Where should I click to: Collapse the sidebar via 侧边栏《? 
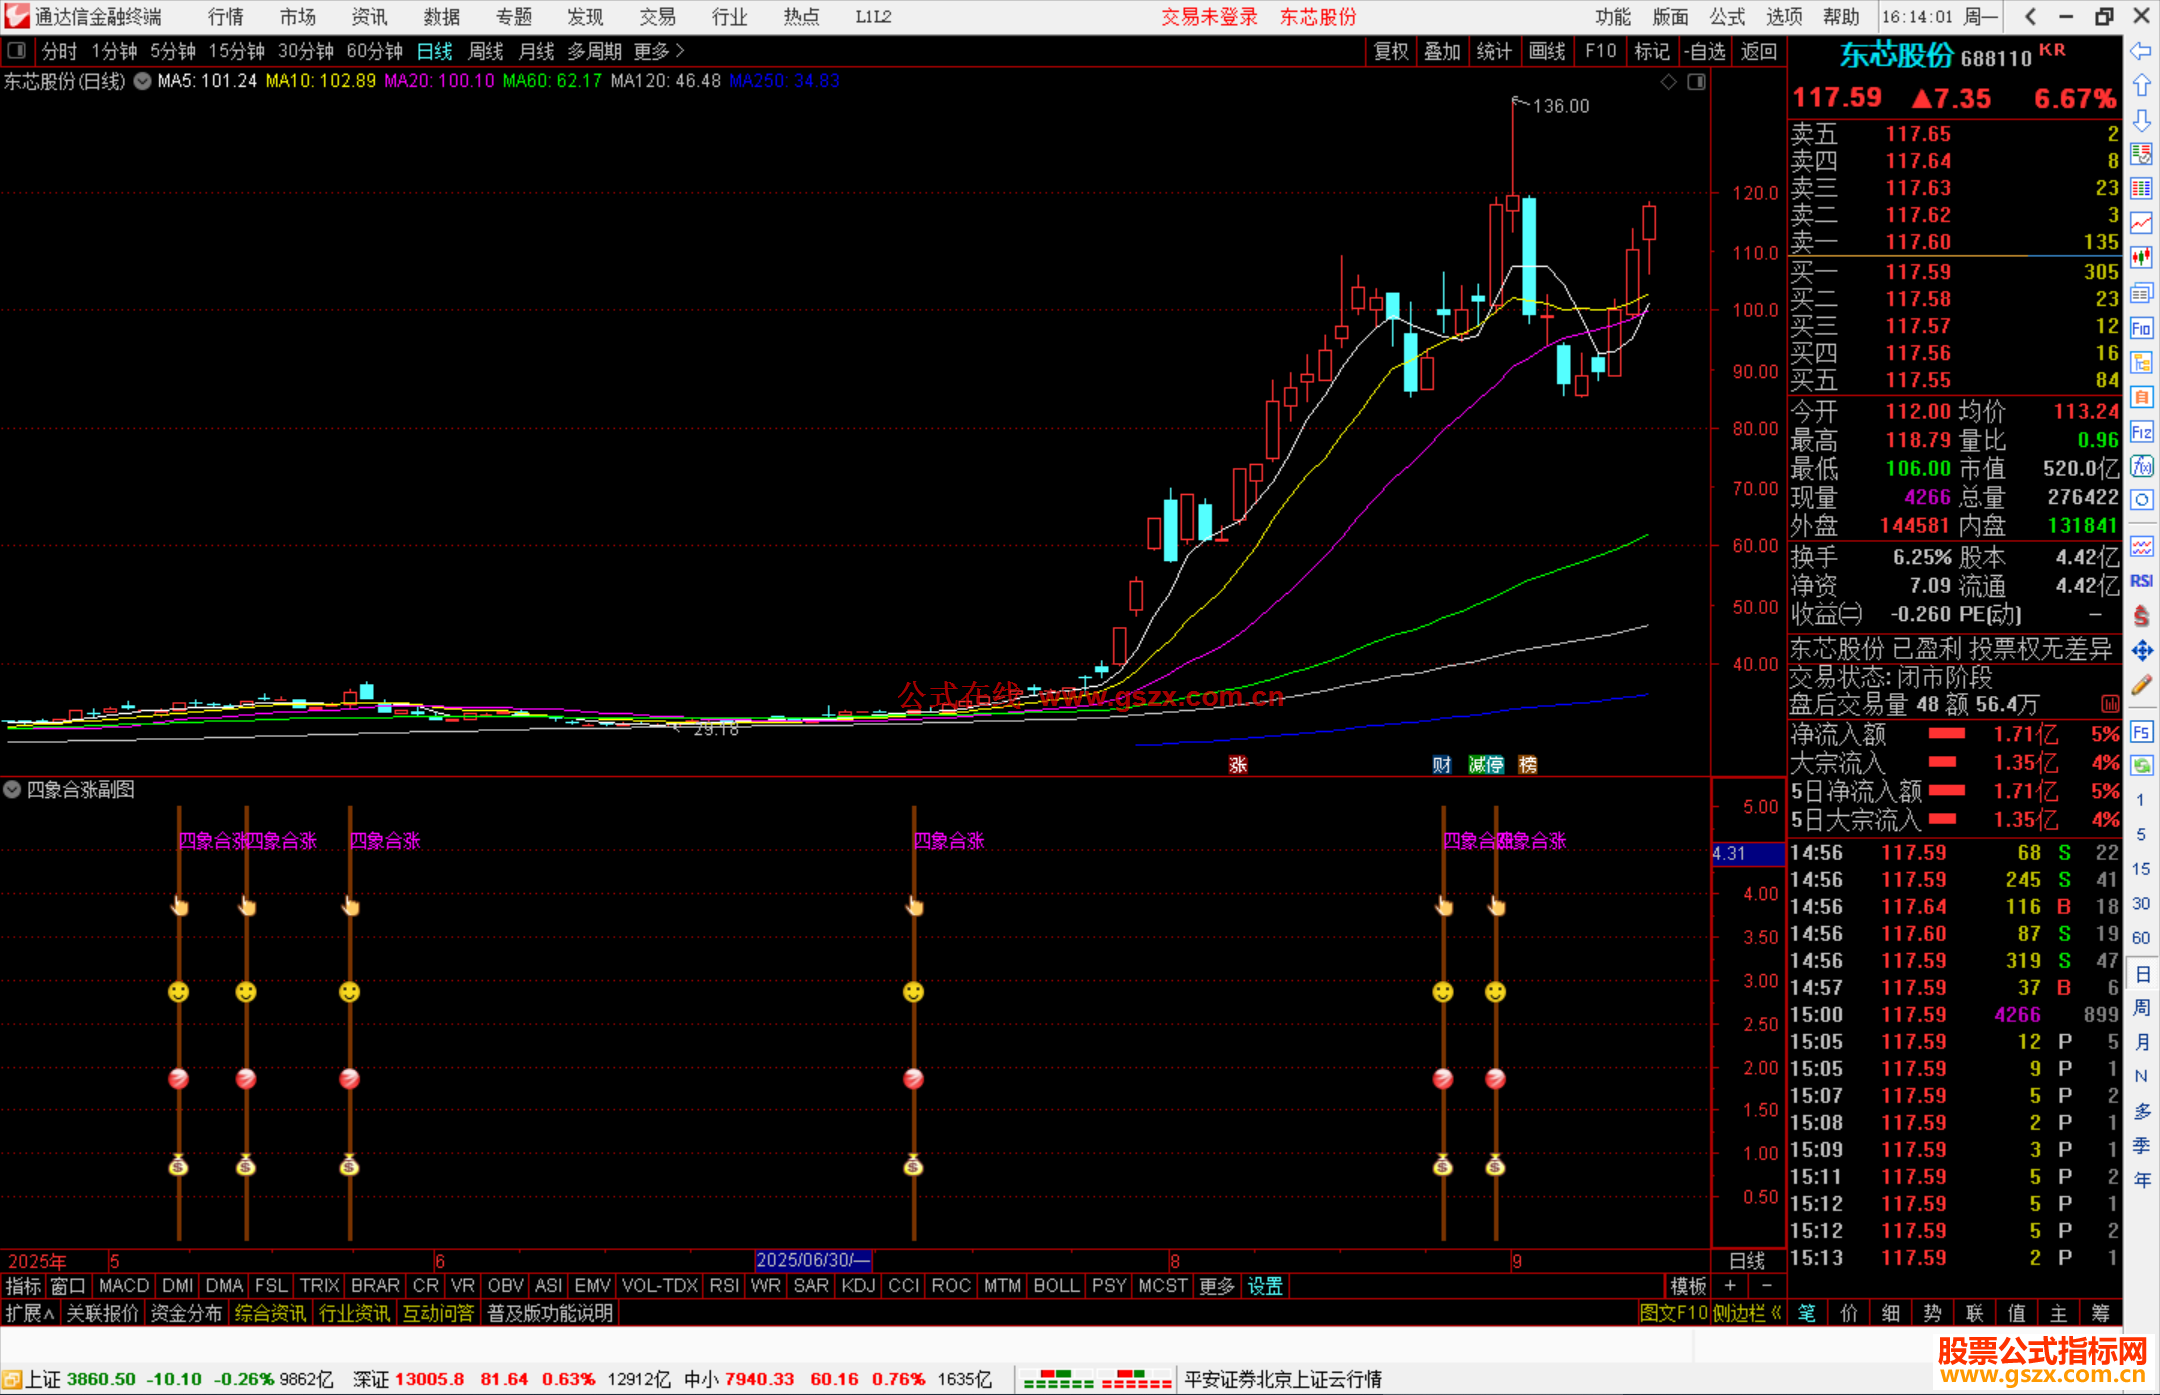click(1747, 1313)
